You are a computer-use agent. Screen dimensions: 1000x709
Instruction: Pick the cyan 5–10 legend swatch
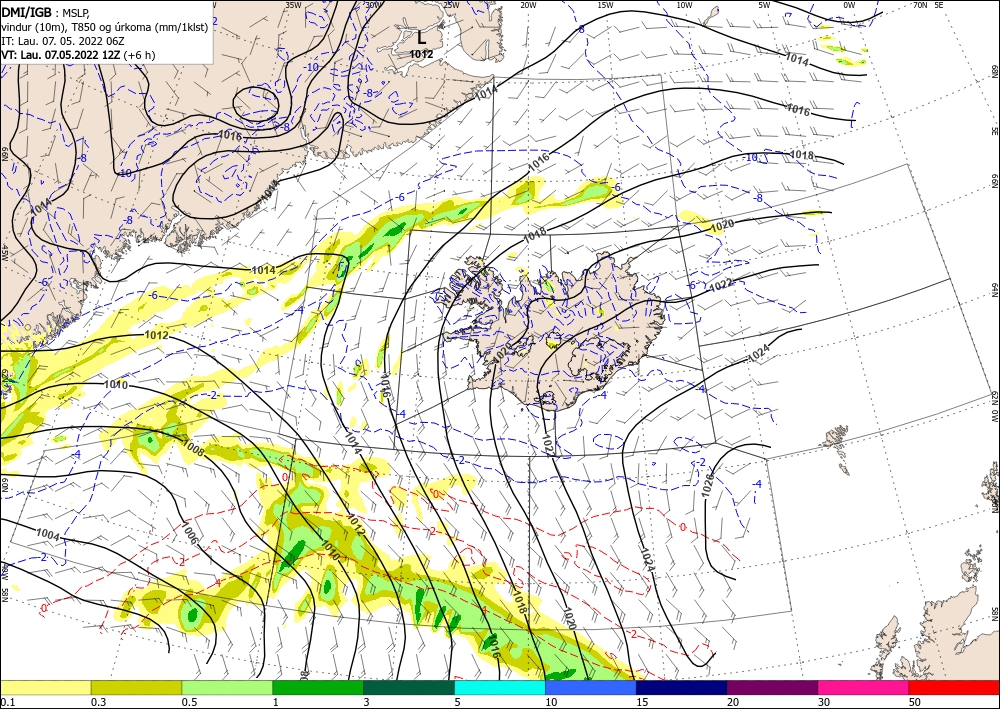click(500, 687)
